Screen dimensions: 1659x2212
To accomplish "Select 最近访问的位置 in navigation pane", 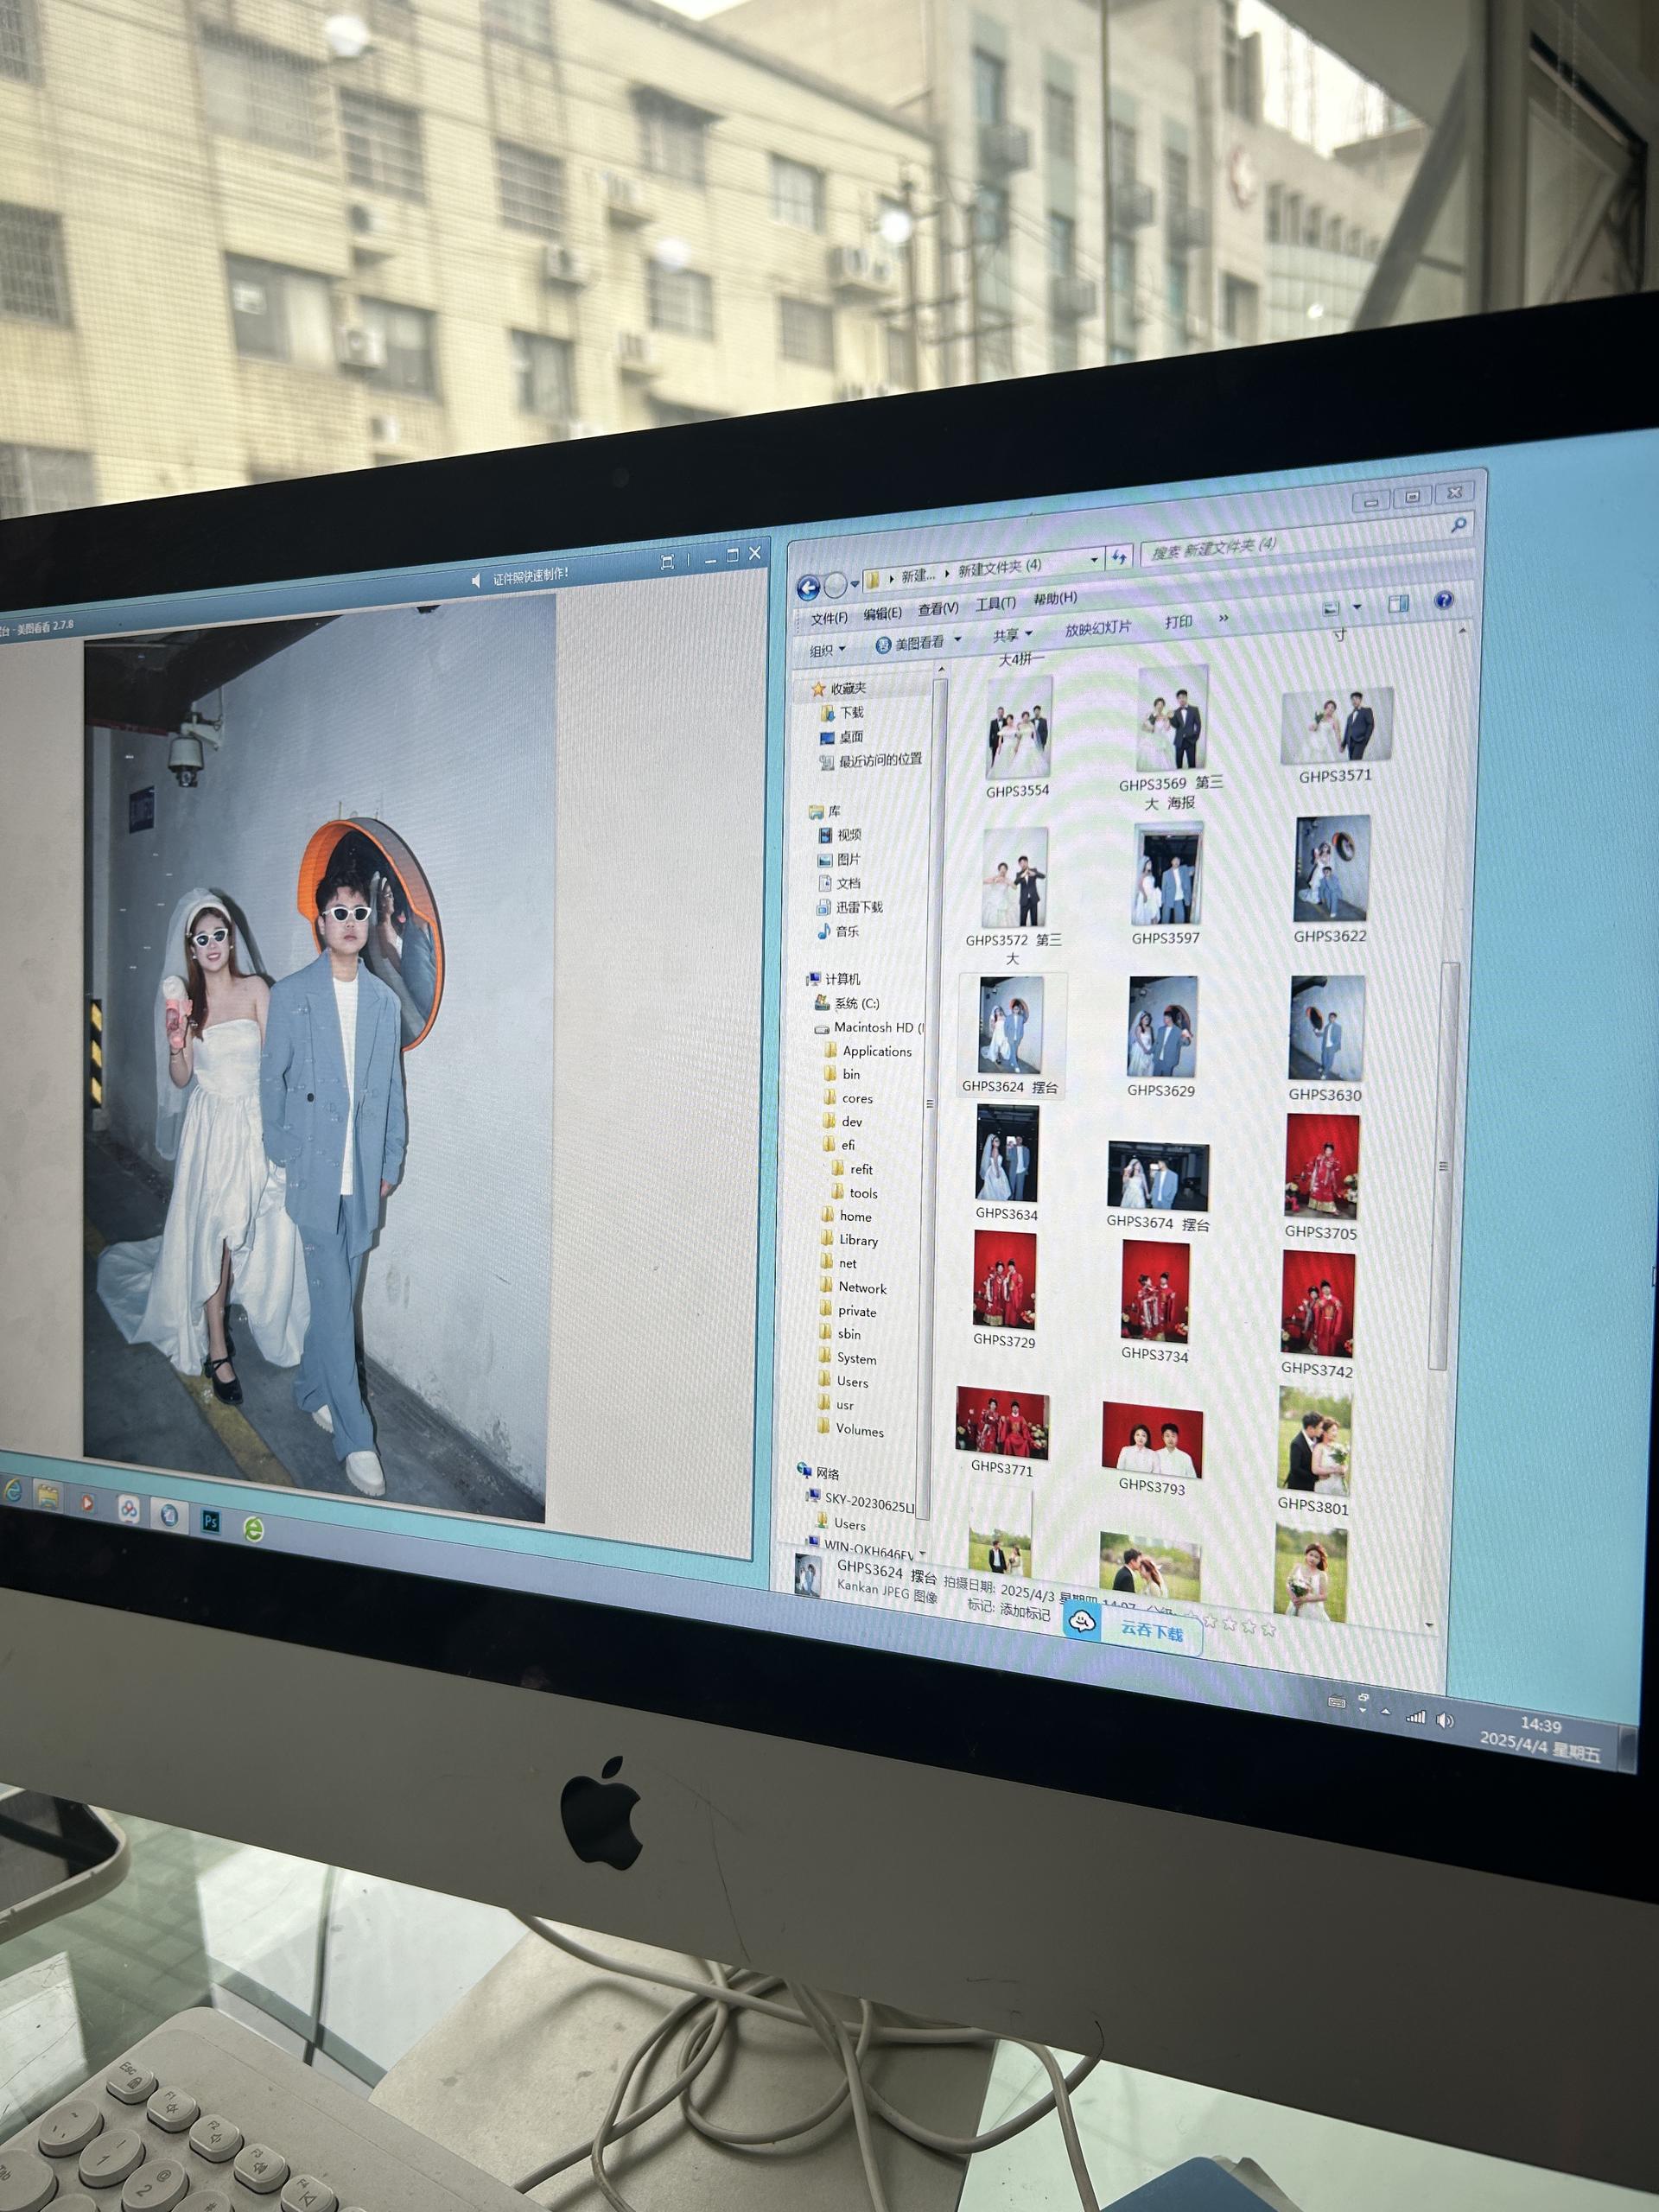I will pyautogui.click(x=870, y=761).
